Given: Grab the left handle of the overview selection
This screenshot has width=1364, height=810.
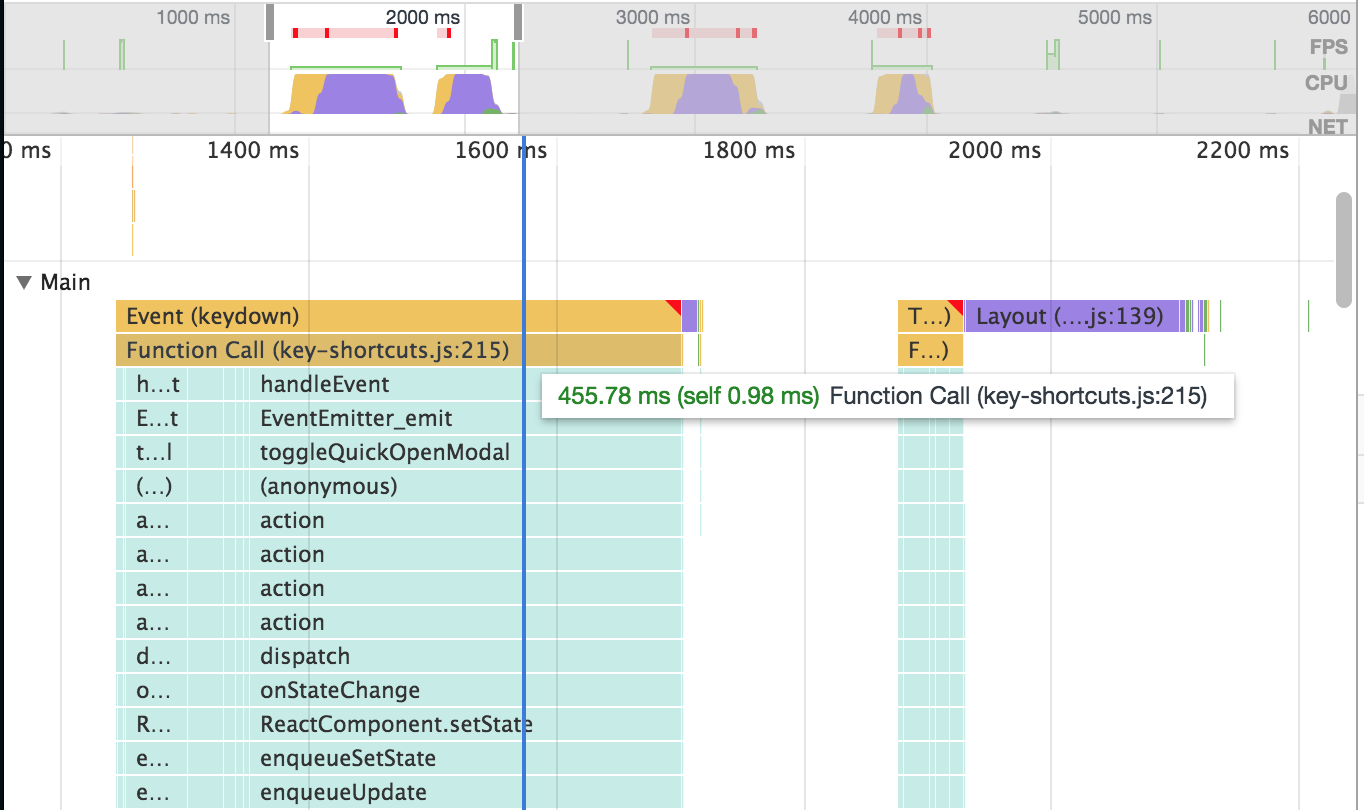Looking at the screenshot, I should [x=269, y=23].
